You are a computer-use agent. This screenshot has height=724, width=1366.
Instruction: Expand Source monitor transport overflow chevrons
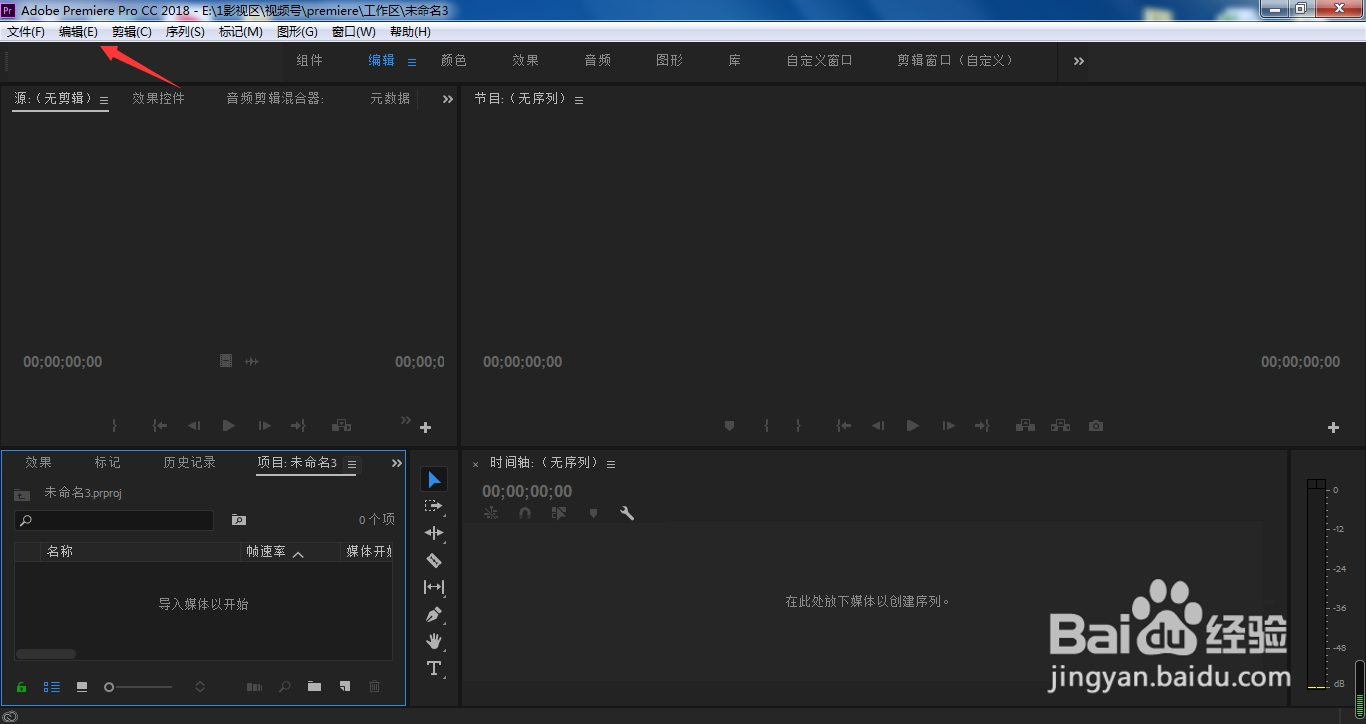click(x=406, y=420)
